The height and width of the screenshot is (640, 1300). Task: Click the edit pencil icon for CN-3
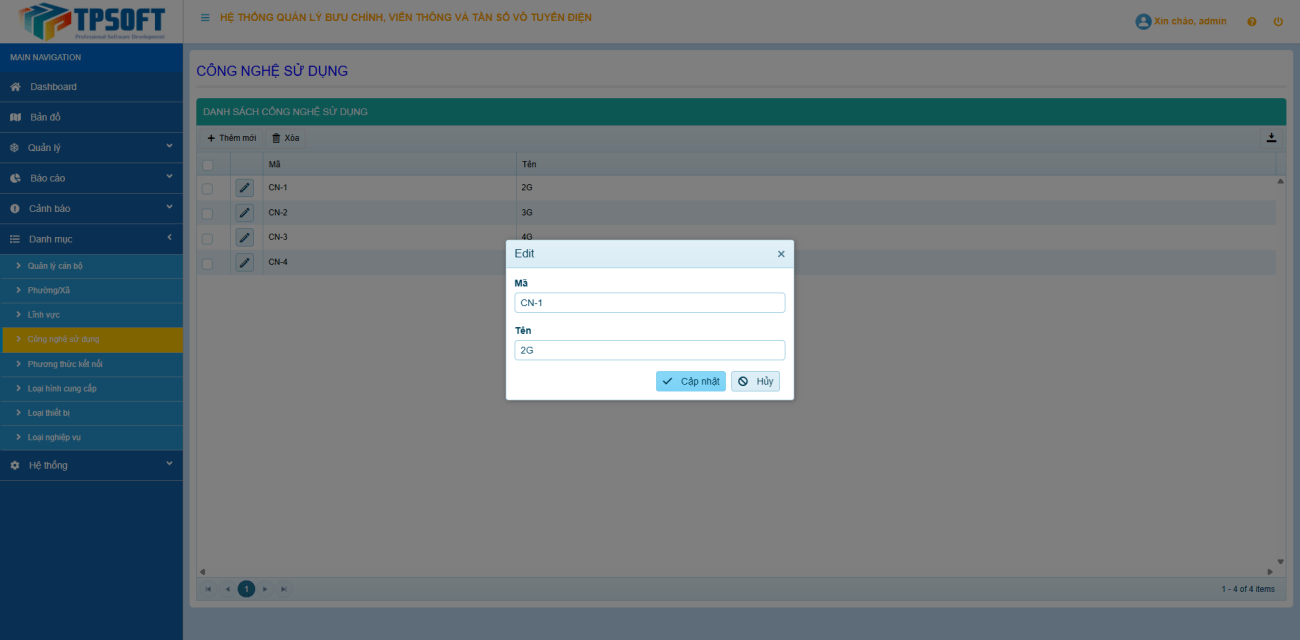pos(245,238)
